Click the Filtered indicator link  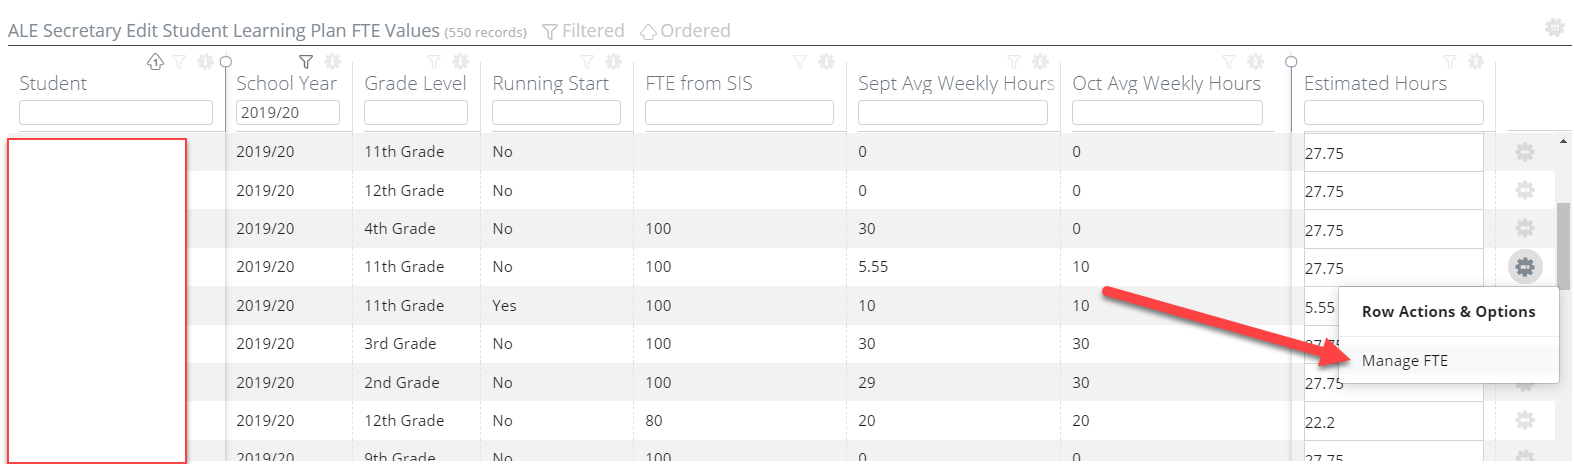tap(583, 31)
